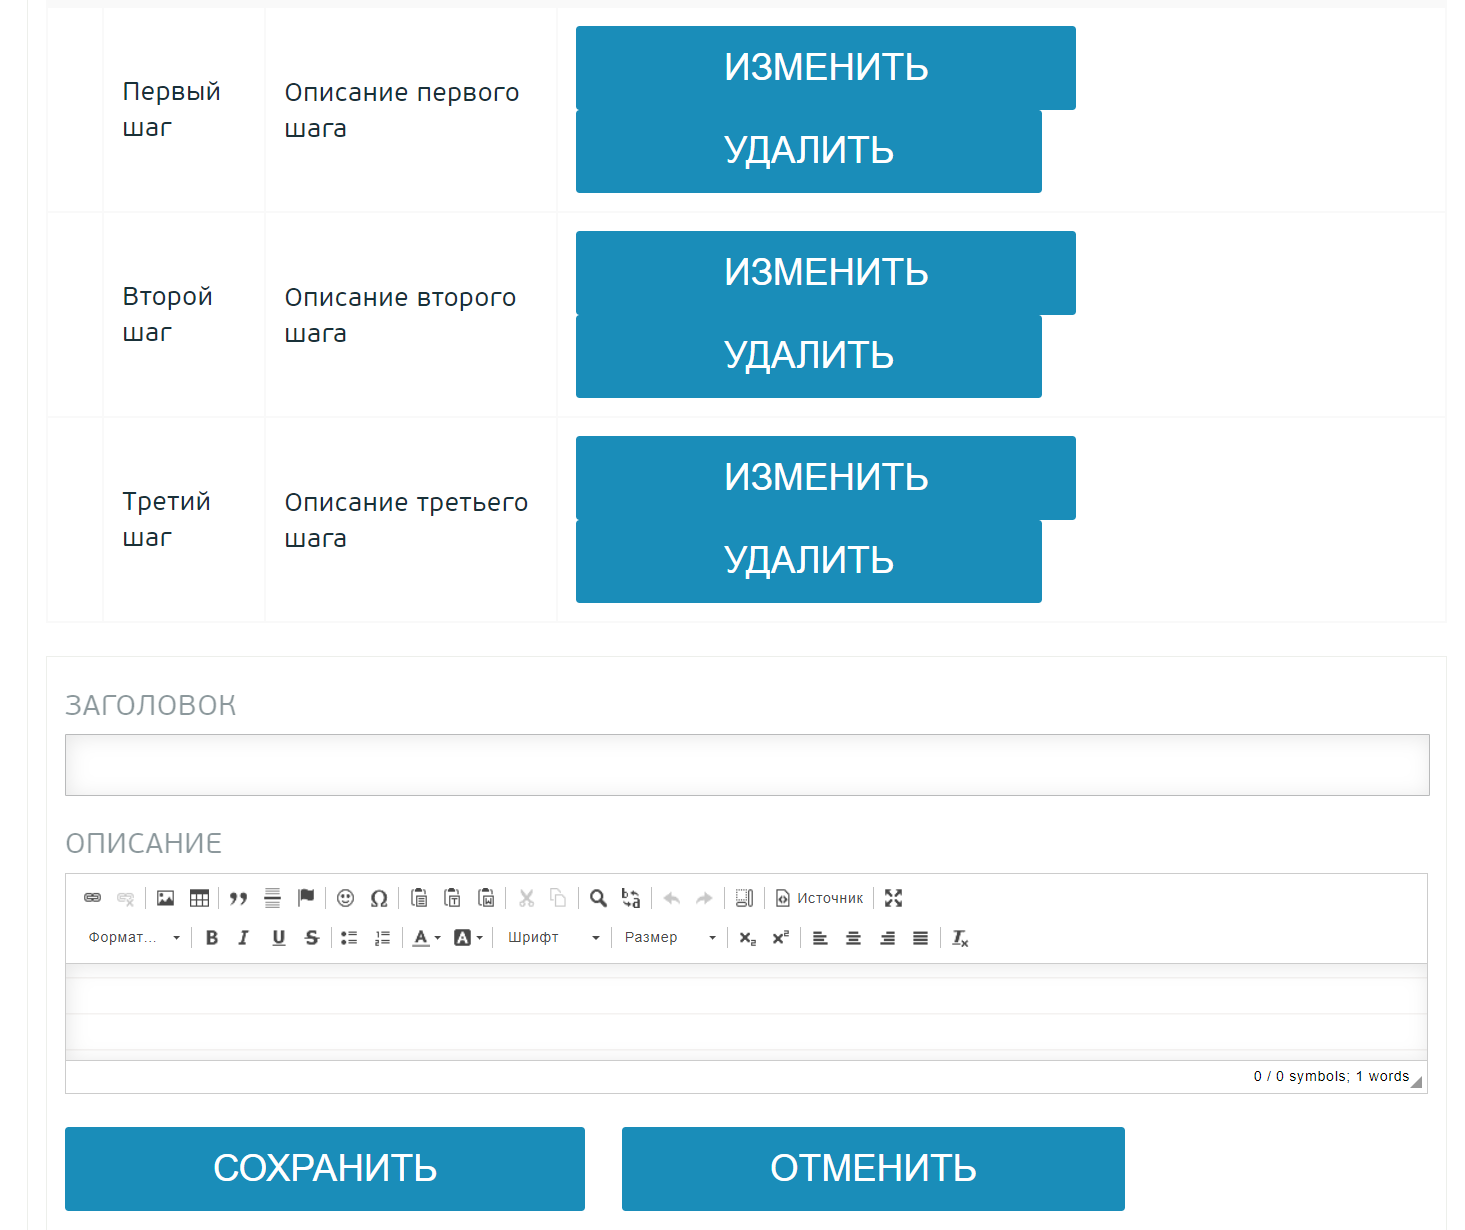Switch to Источник source view

(x=820, y=898)
